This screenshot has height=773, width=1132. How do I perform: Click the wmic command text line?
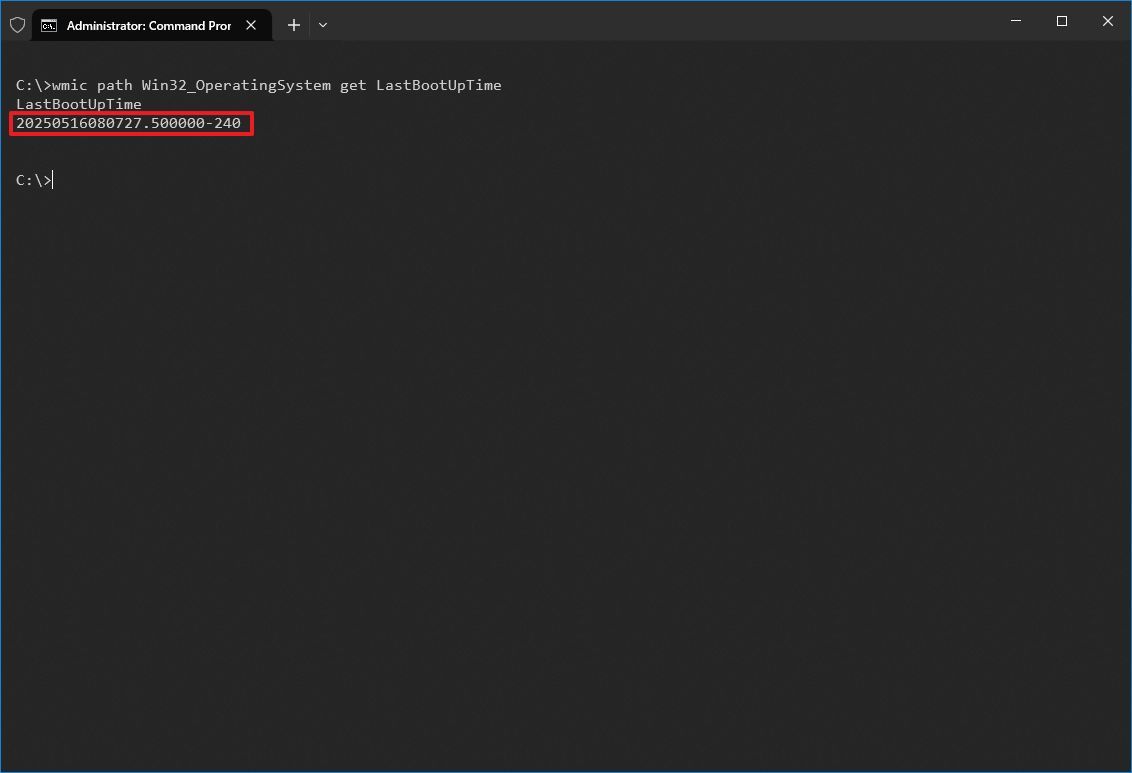pyautogui.click(x=258, y=85)
